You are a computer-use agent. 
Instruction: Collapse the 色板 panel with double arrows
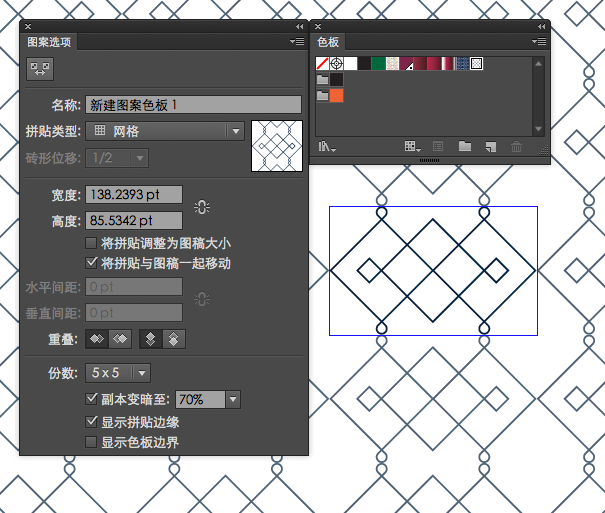[x=541, y=26]
